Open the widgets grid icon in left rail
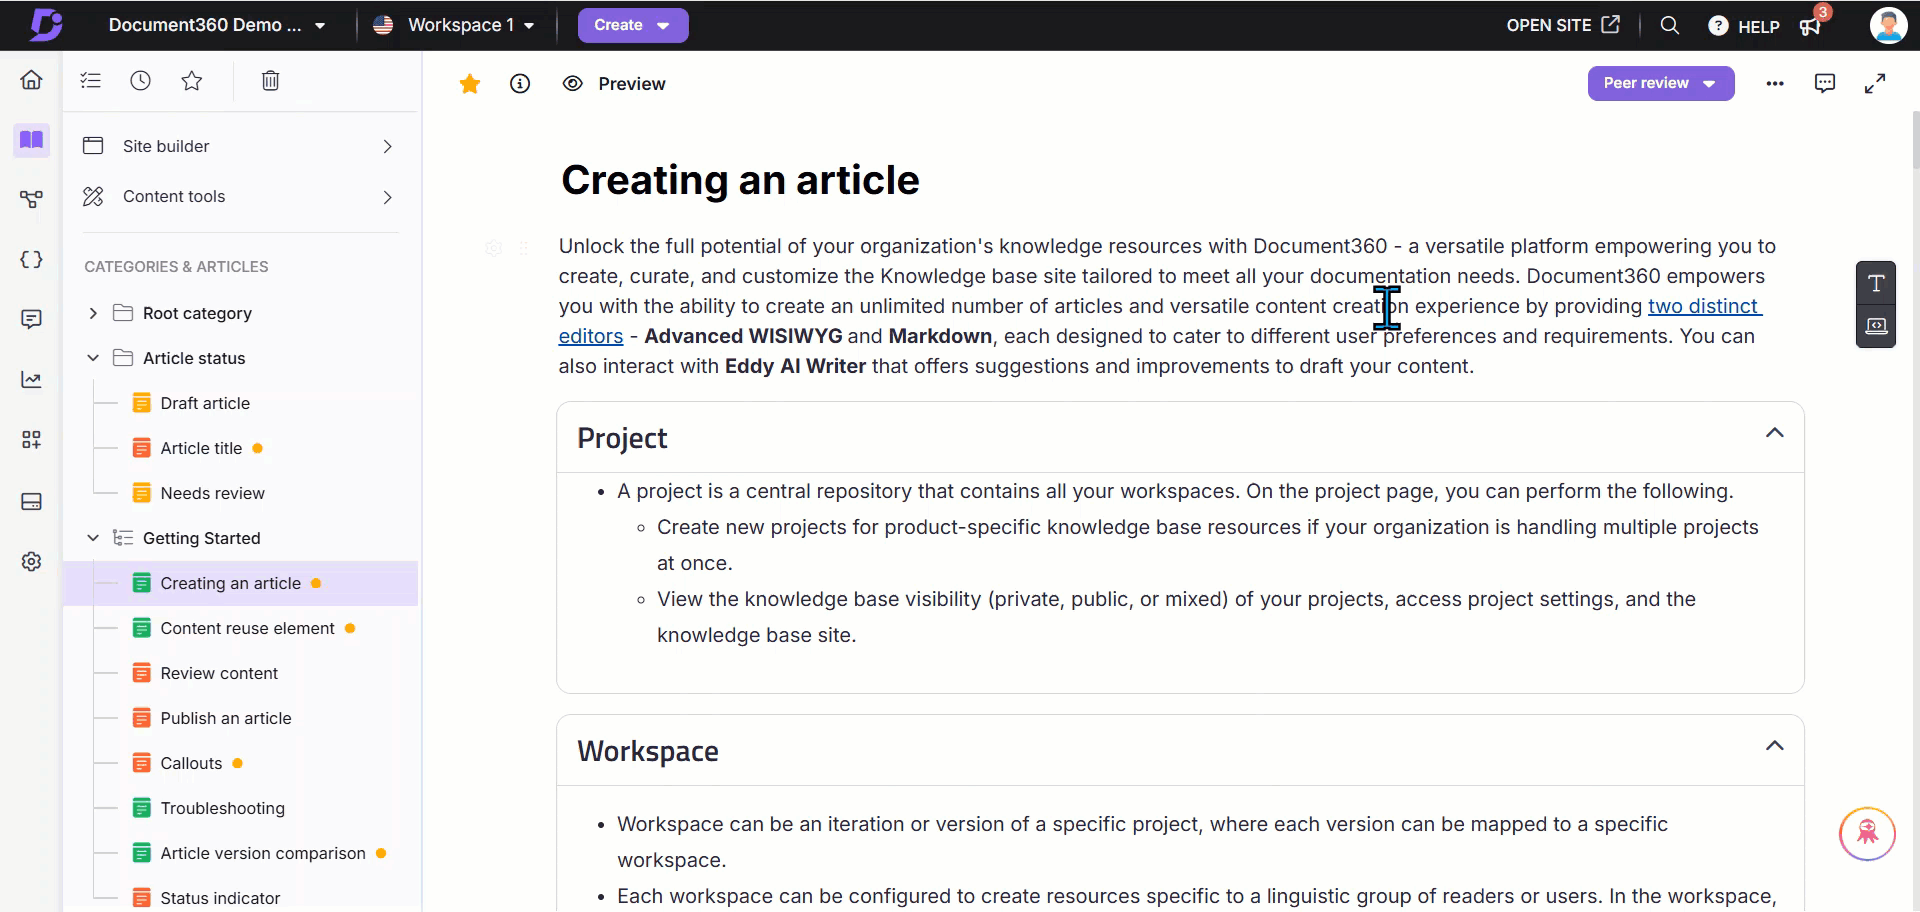The height and width of the screenshot is (912, 1920). coord(32,439)
